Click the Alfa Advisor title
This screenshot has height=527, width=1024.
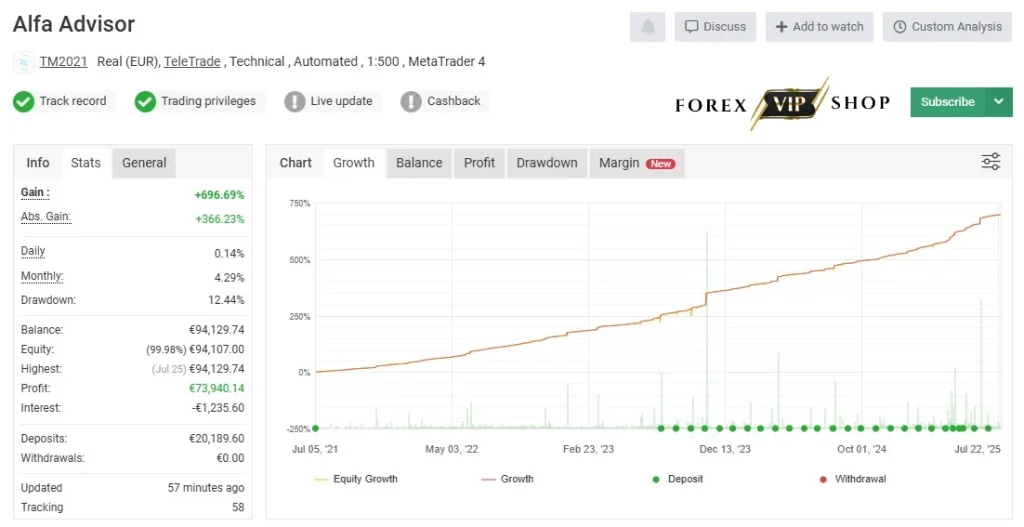(74, 24)
